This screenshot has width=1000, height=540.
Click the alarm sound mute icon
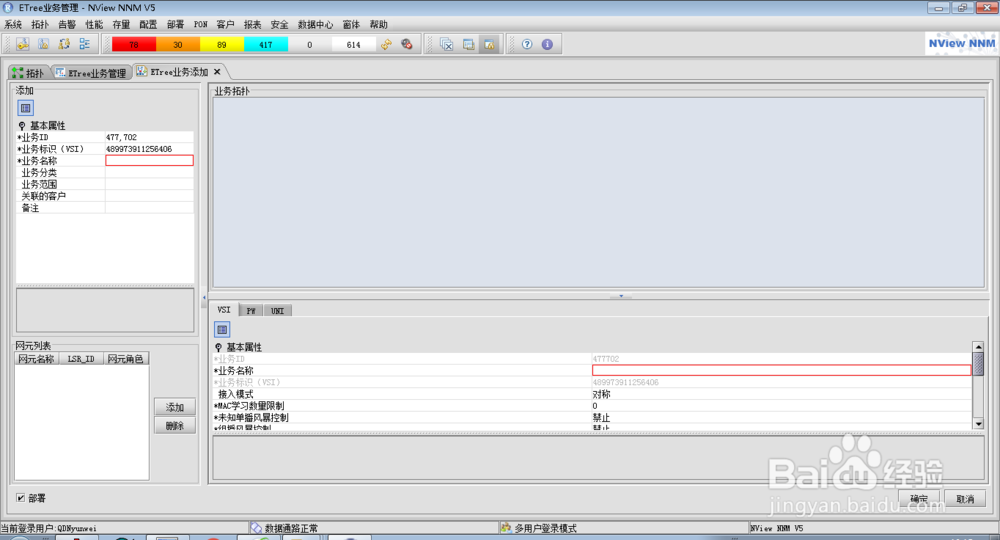point(407,44)
